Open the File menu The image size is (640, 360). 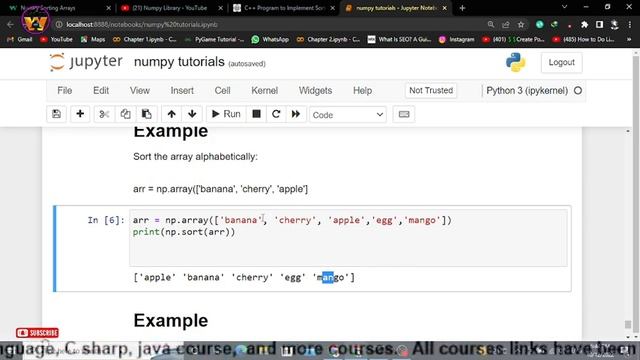click(x=64, y=91)
